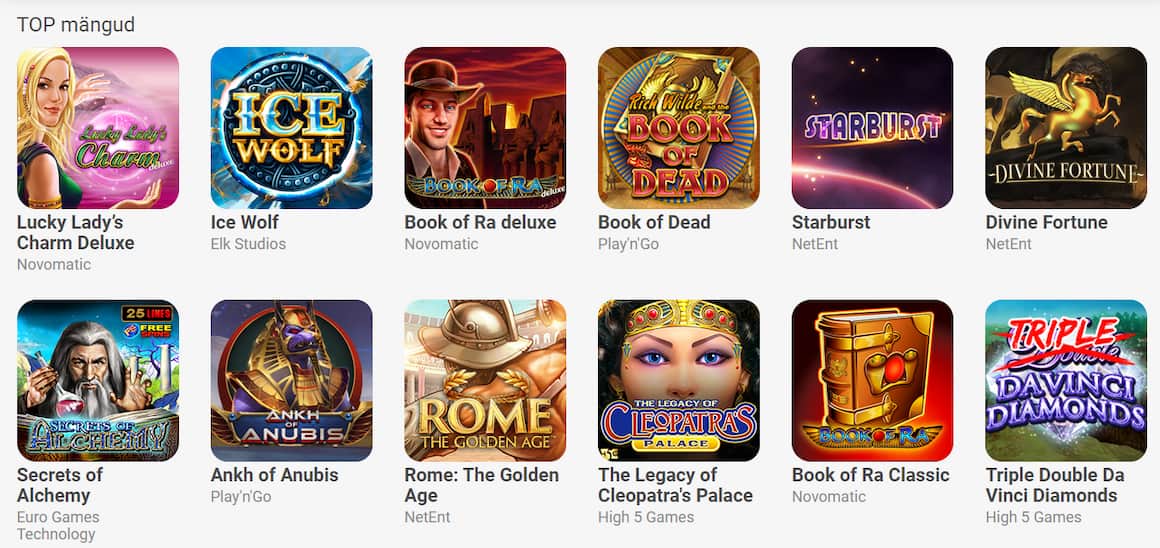Click 'Book of Ra Classic' title link
This screenshot has height=548, width=1160.
871,475
